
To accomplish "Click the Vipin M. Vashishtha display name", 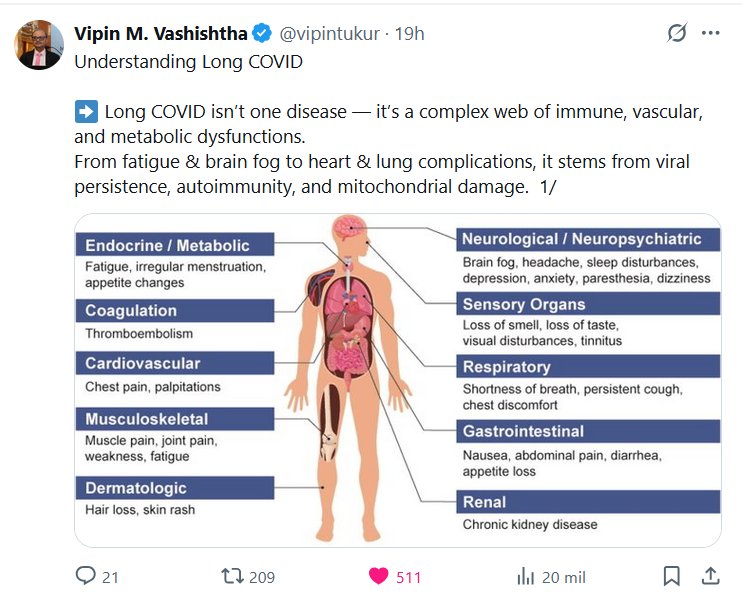I will point(161,34).
